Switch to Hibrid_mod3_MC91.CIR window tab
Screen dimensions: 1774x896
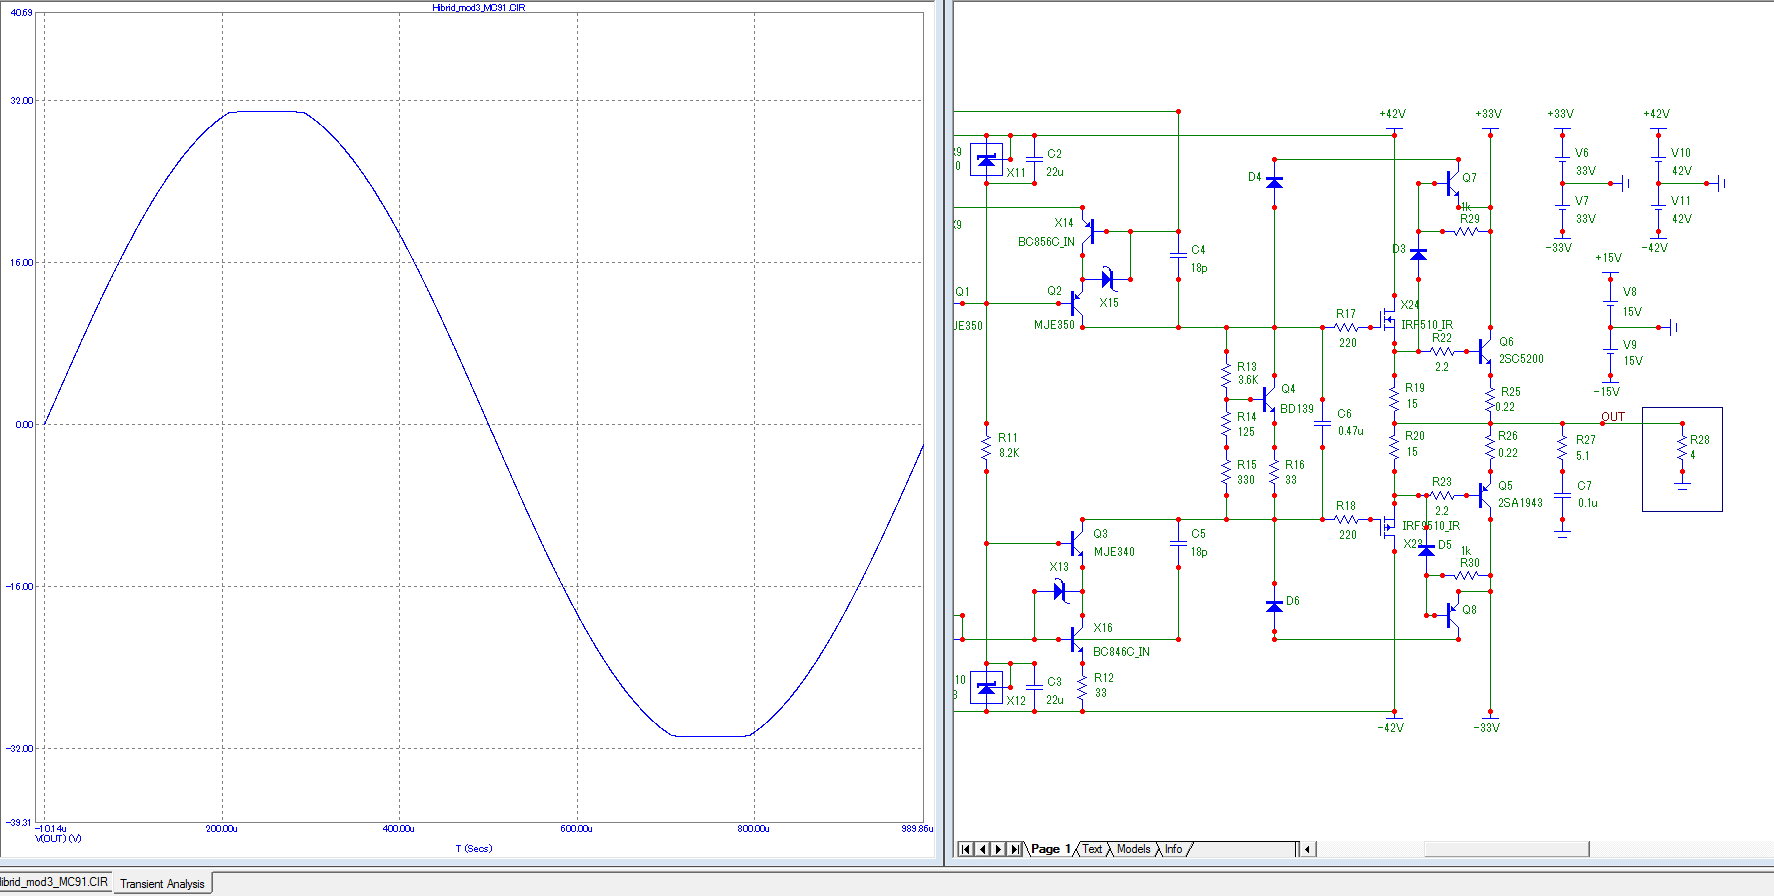(x=54, y=882)
